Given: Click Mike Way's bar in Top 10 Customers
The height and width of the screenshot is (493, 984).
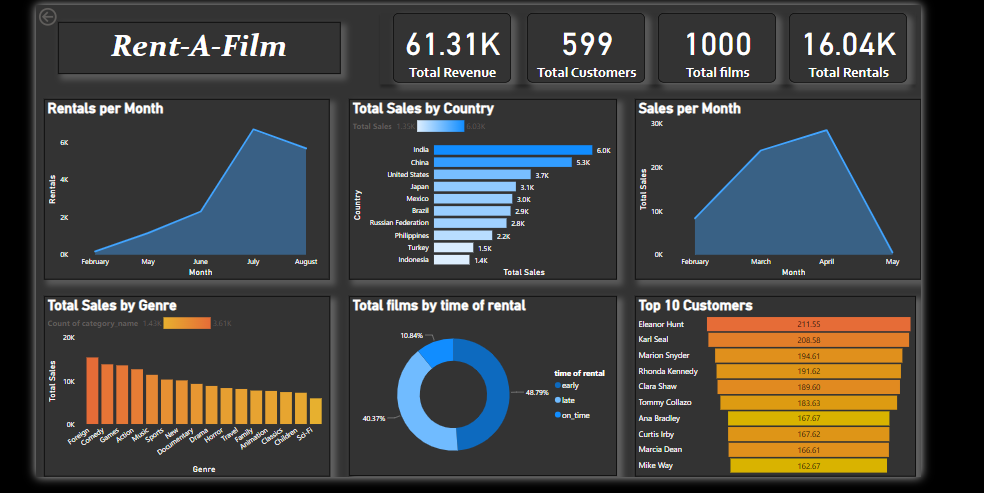Looking at the screenshot, I should click(x=808, y=466).
